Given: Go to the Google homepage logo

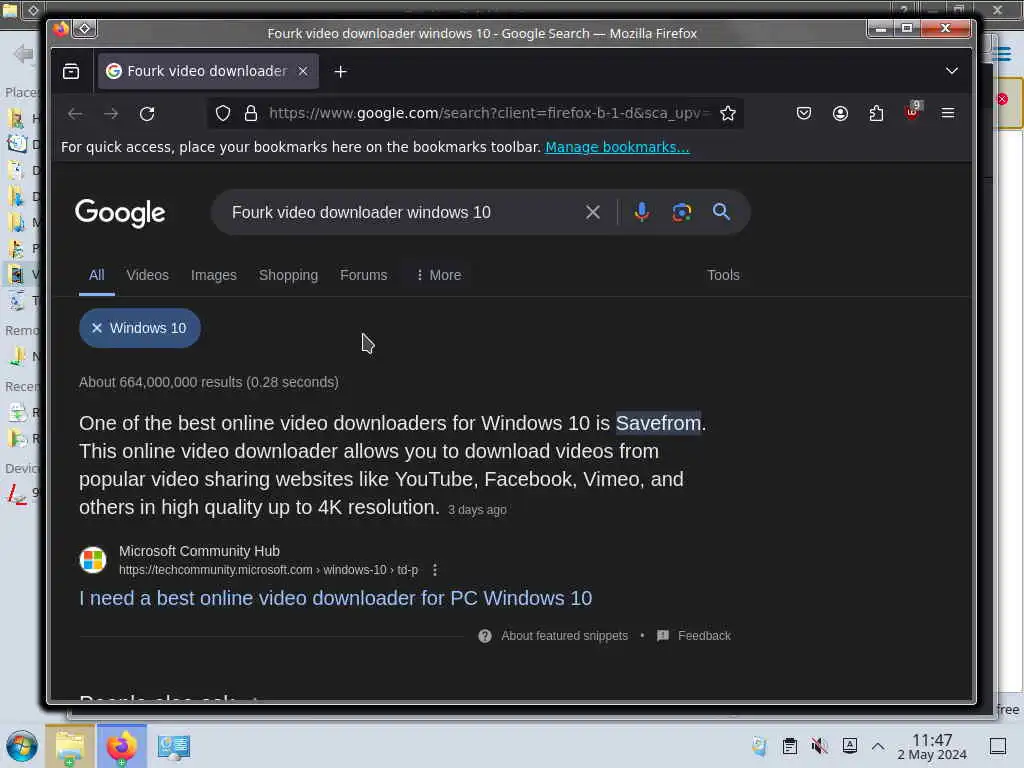Looking at the screenshot, I should point(120,213).
